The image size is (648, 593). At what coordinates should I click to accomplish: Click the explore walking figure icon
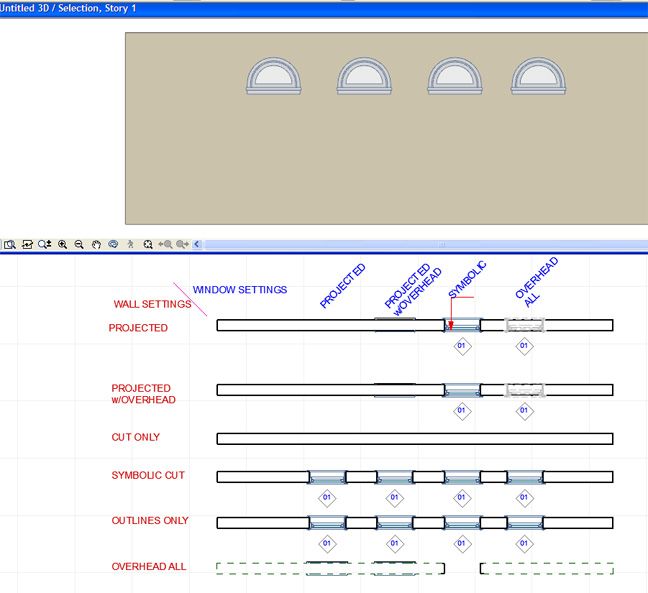(131, 244)
